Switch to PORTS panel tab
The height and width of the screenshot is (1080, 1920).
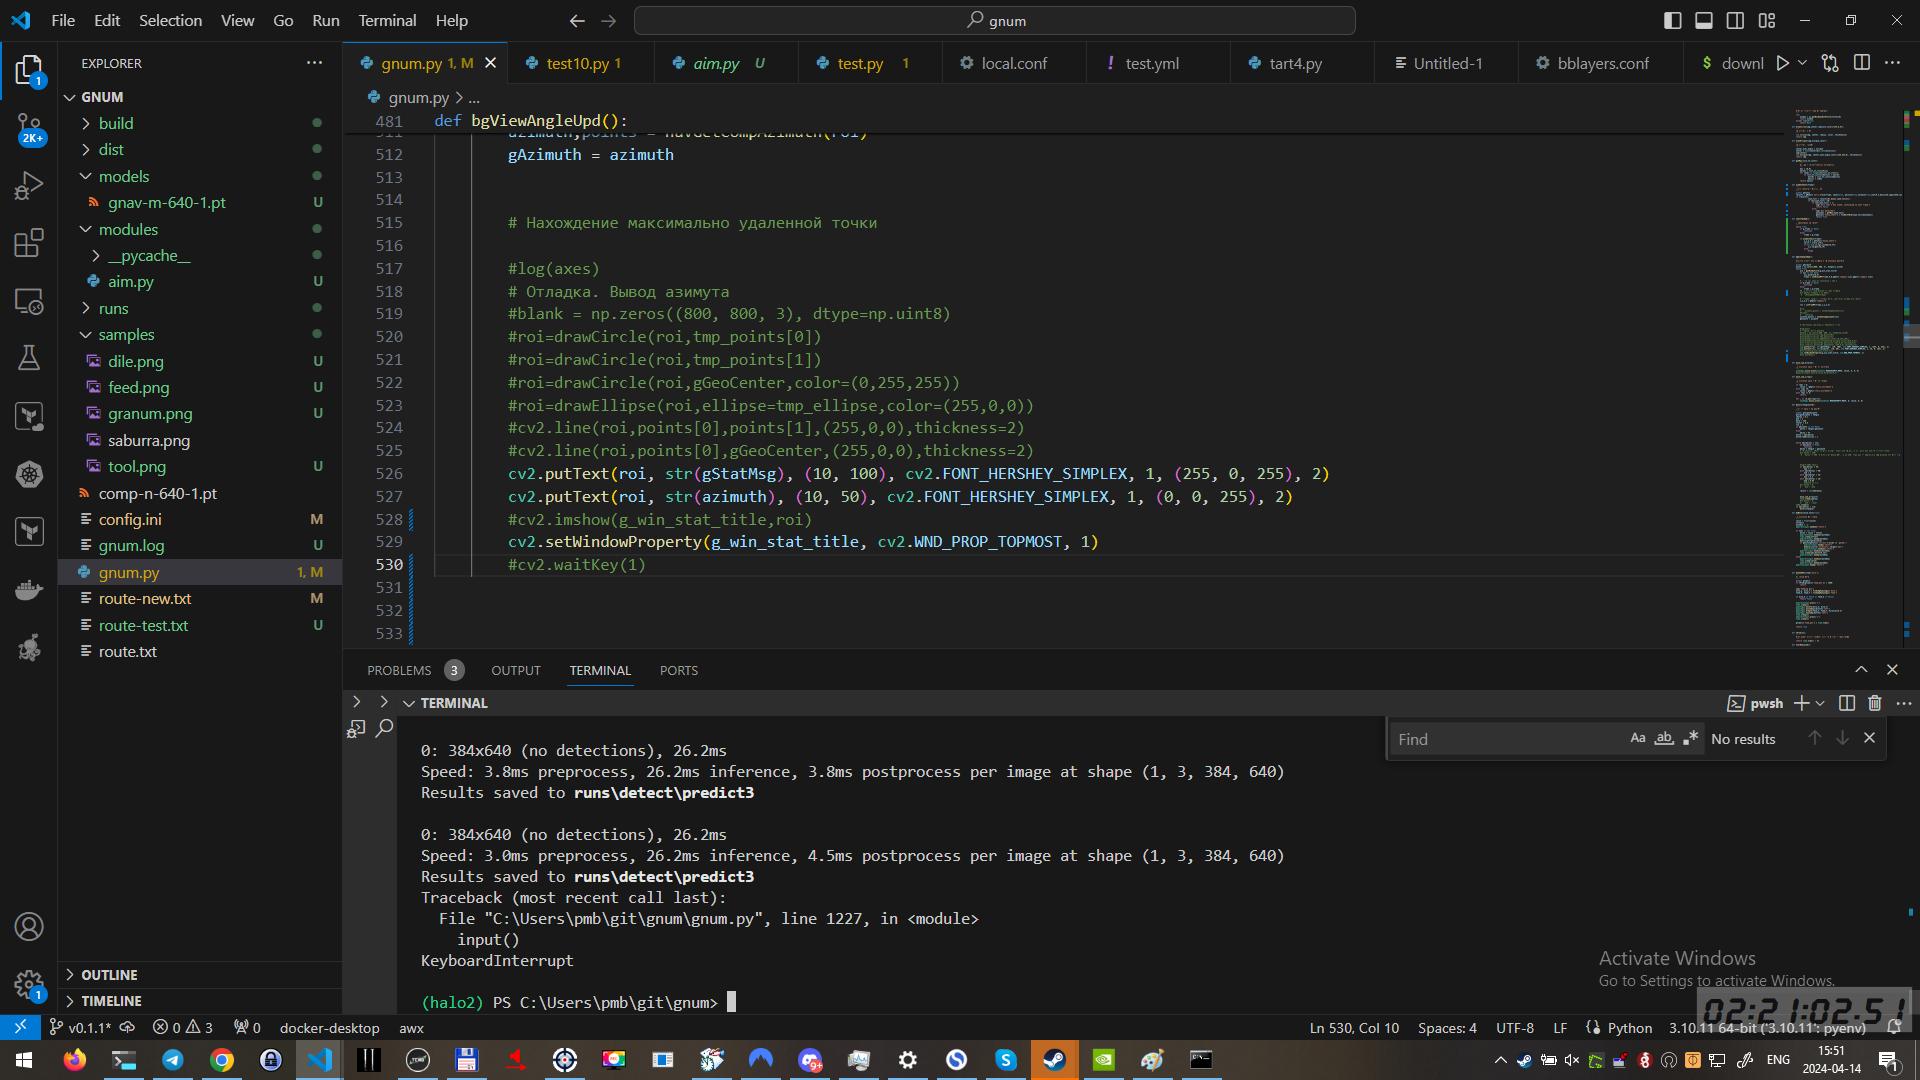(679, 670)
